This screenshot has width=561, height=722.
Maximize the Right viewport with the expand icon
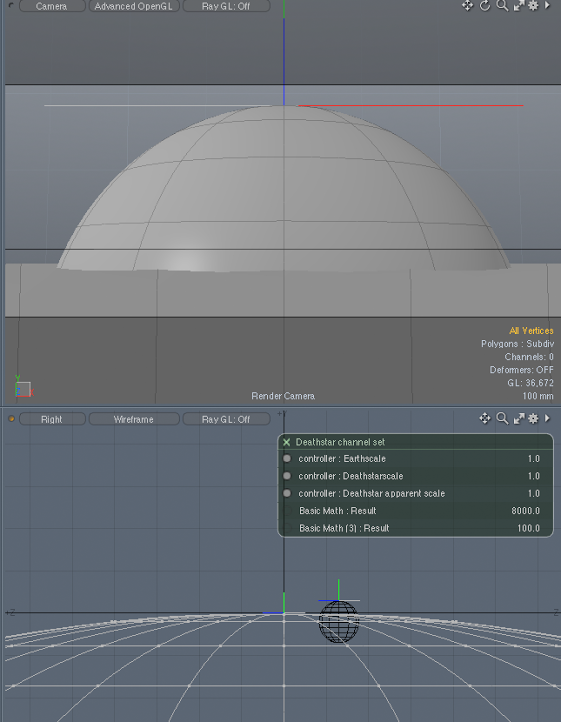pyautogui.click(x=519, y=418)
